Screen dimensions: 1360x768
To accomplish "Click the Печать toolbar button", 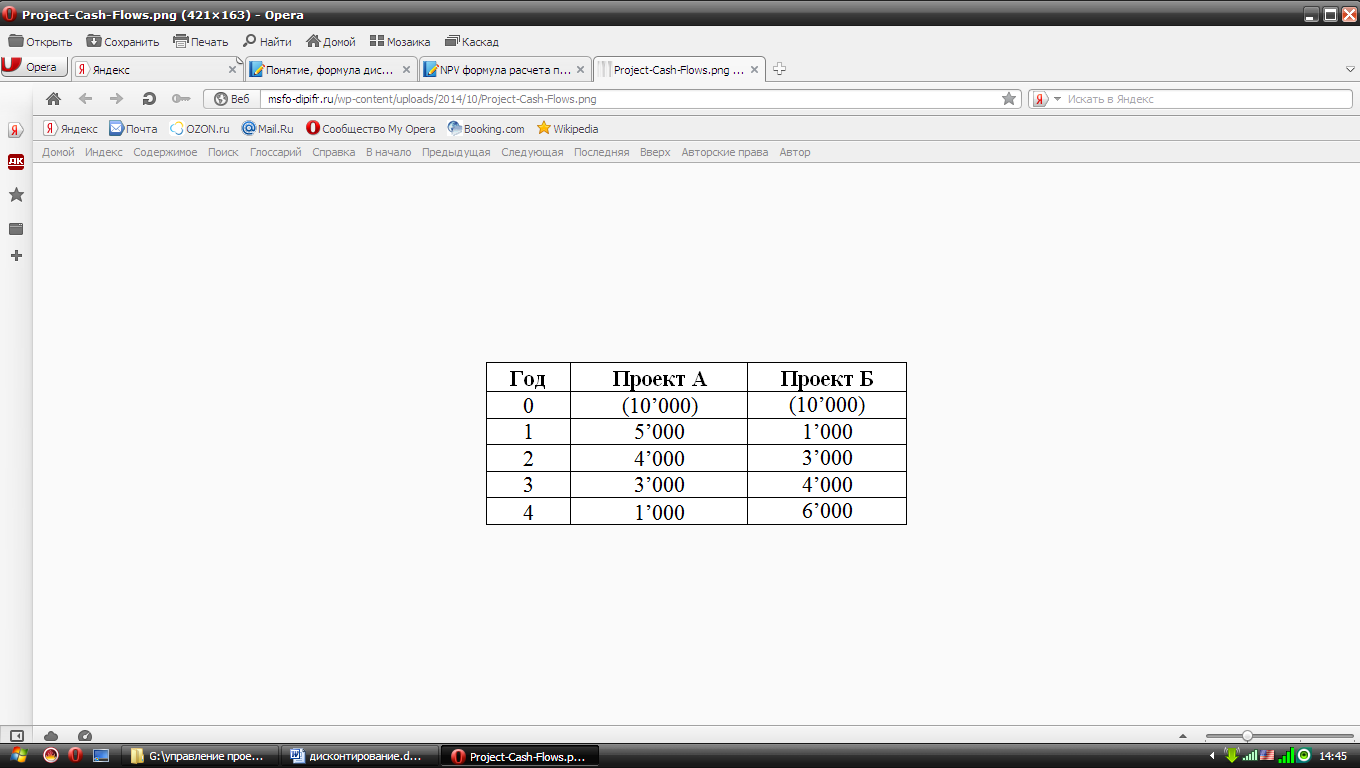I will coord(201,42).
